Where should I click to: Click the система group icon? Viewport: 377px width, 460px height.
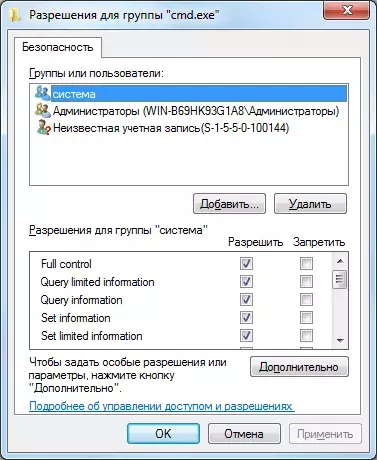point(43,93)
